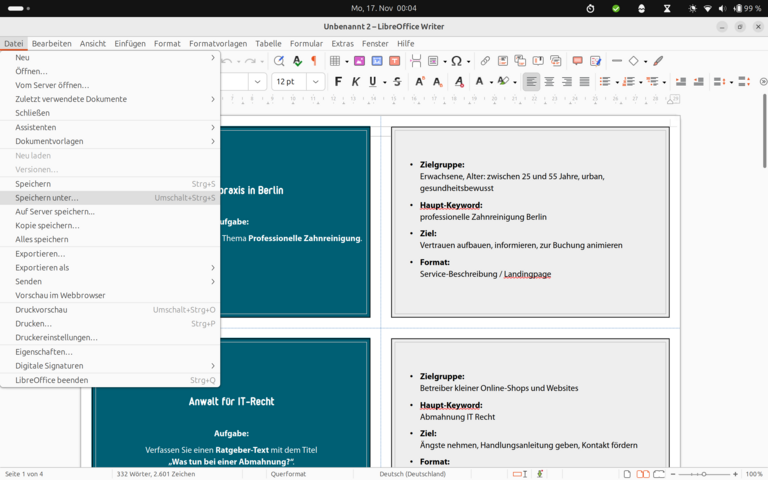This screenshot has width=768, height=480.
Task: Click the insert image icon
Action: point(360,61)
